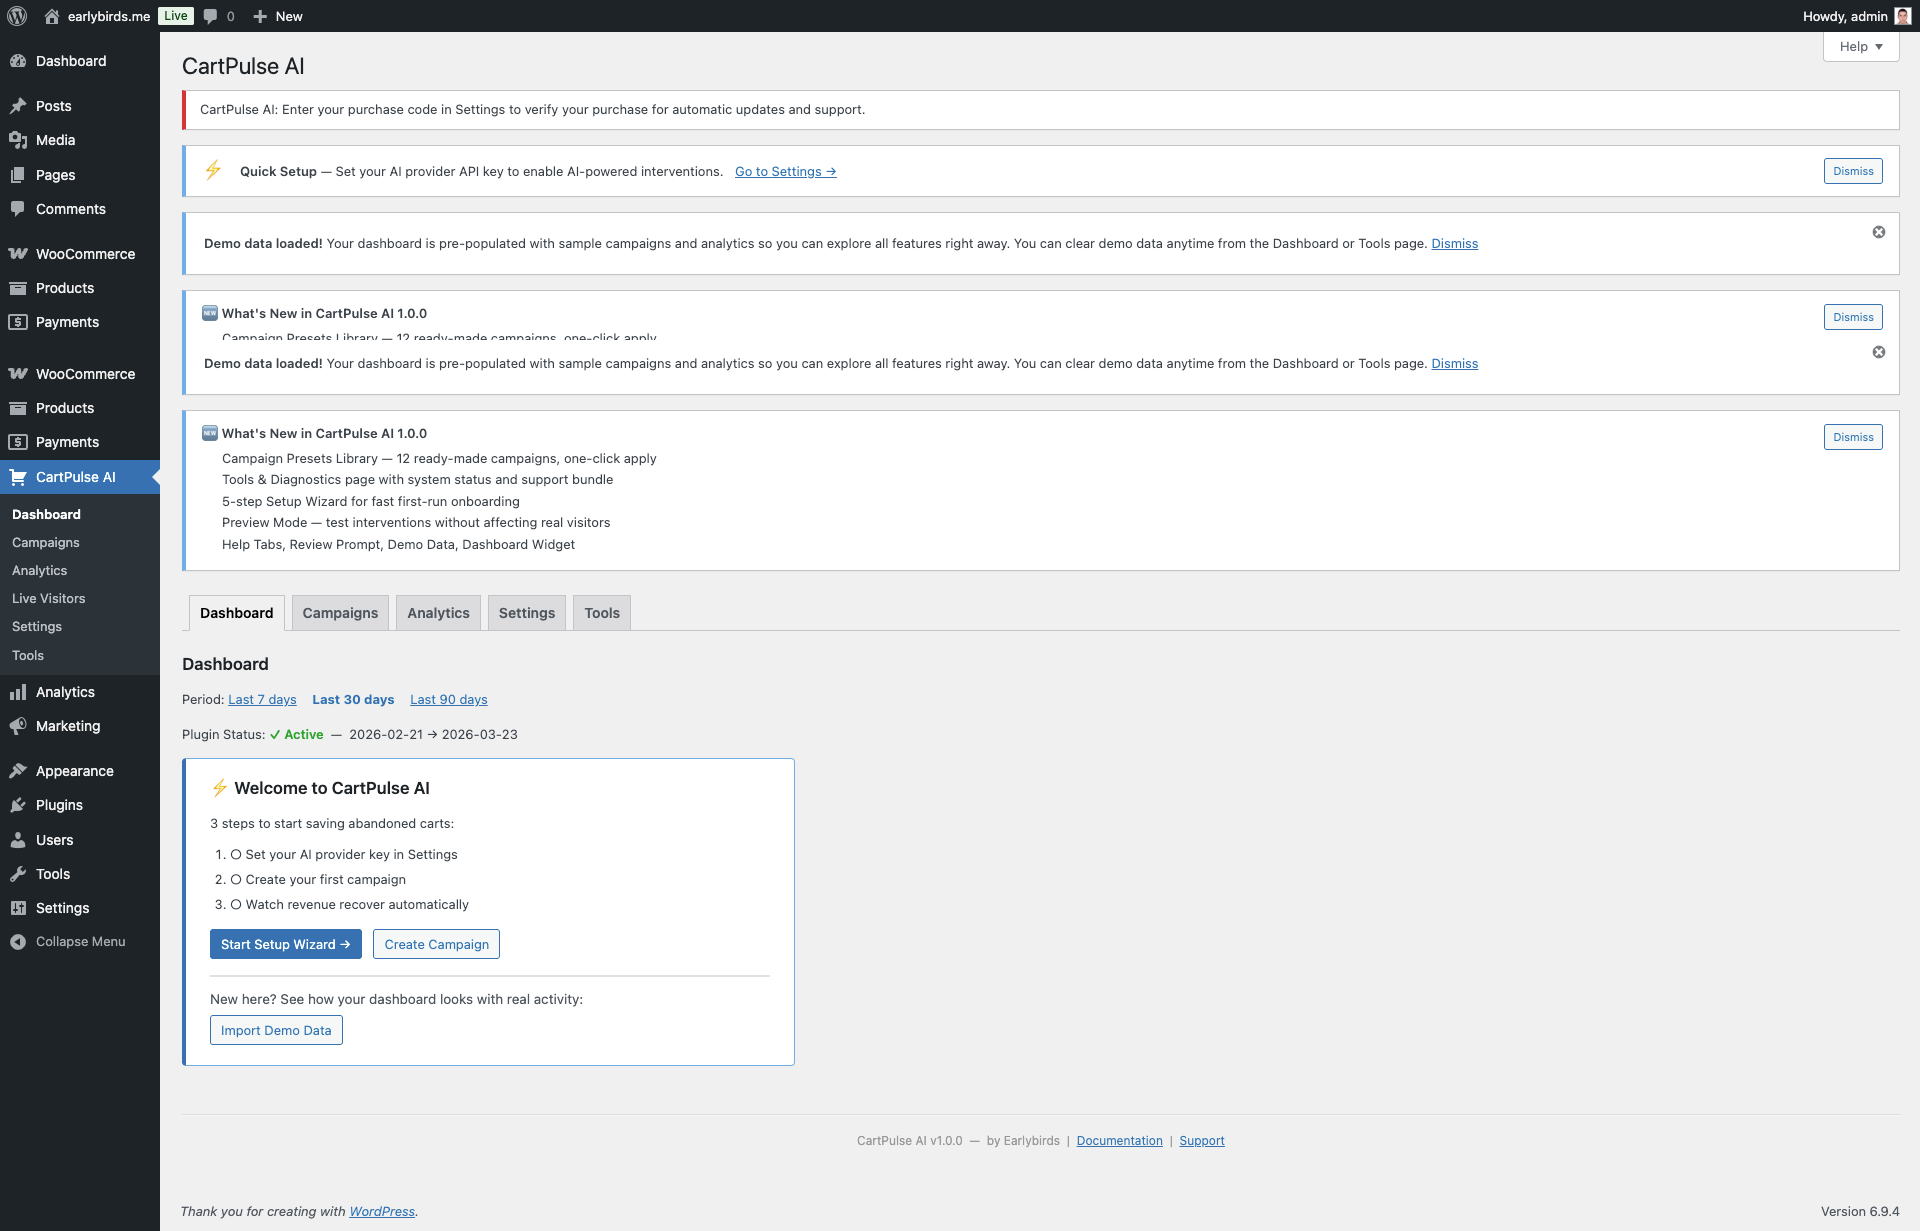Switch to the Campaigns tab
Screen dimensions: 1920x1231
click(340, 612)
